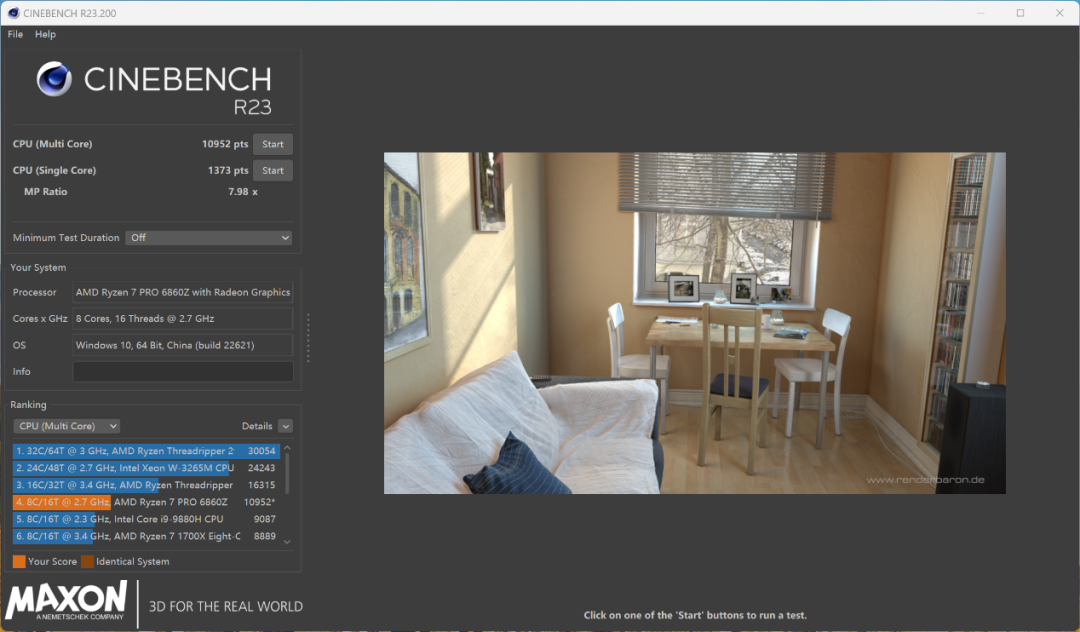
Task: Maximize the Cinebench window
Action: pyautogui.click(x=1020, y=13)
